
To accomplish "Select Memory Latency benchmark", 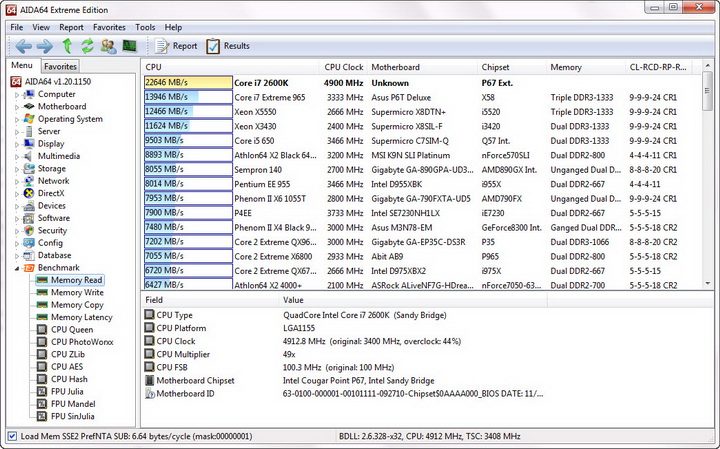I will pos(82,317).
